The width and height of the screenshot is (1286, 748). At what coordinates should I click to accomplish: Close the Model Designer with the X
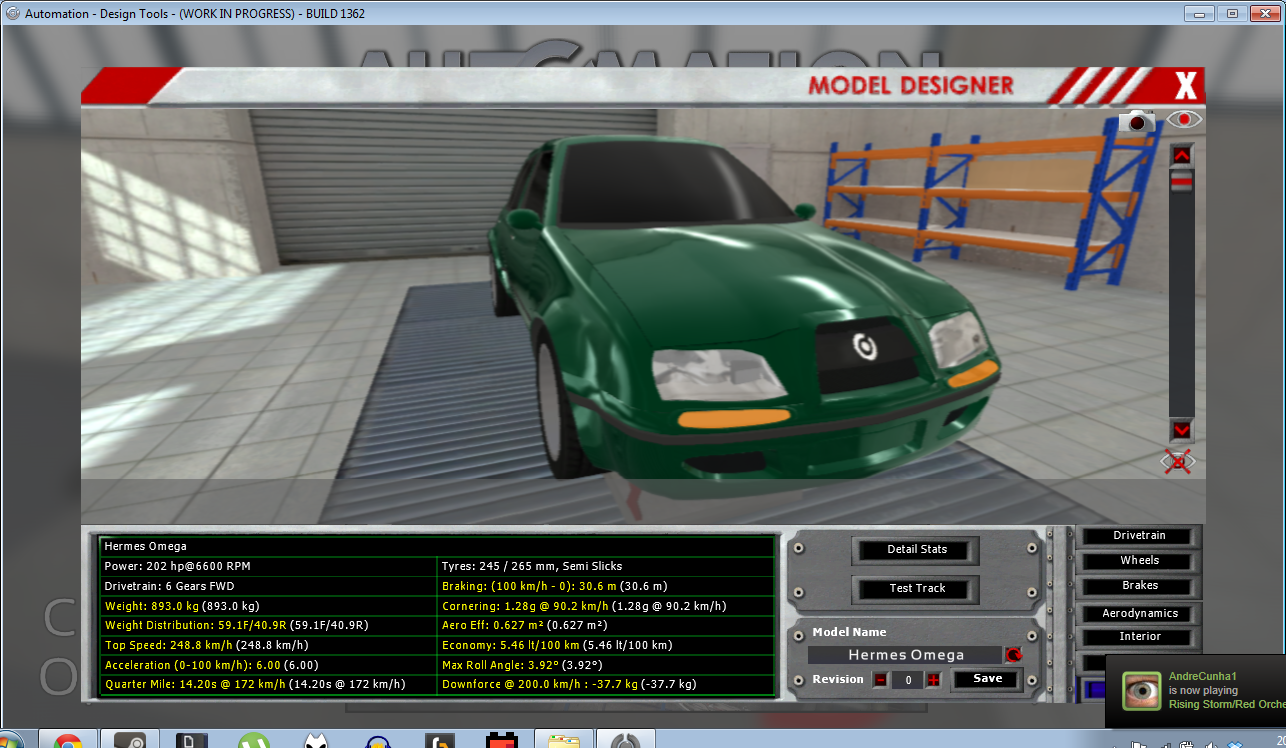tap(1185, 84)
